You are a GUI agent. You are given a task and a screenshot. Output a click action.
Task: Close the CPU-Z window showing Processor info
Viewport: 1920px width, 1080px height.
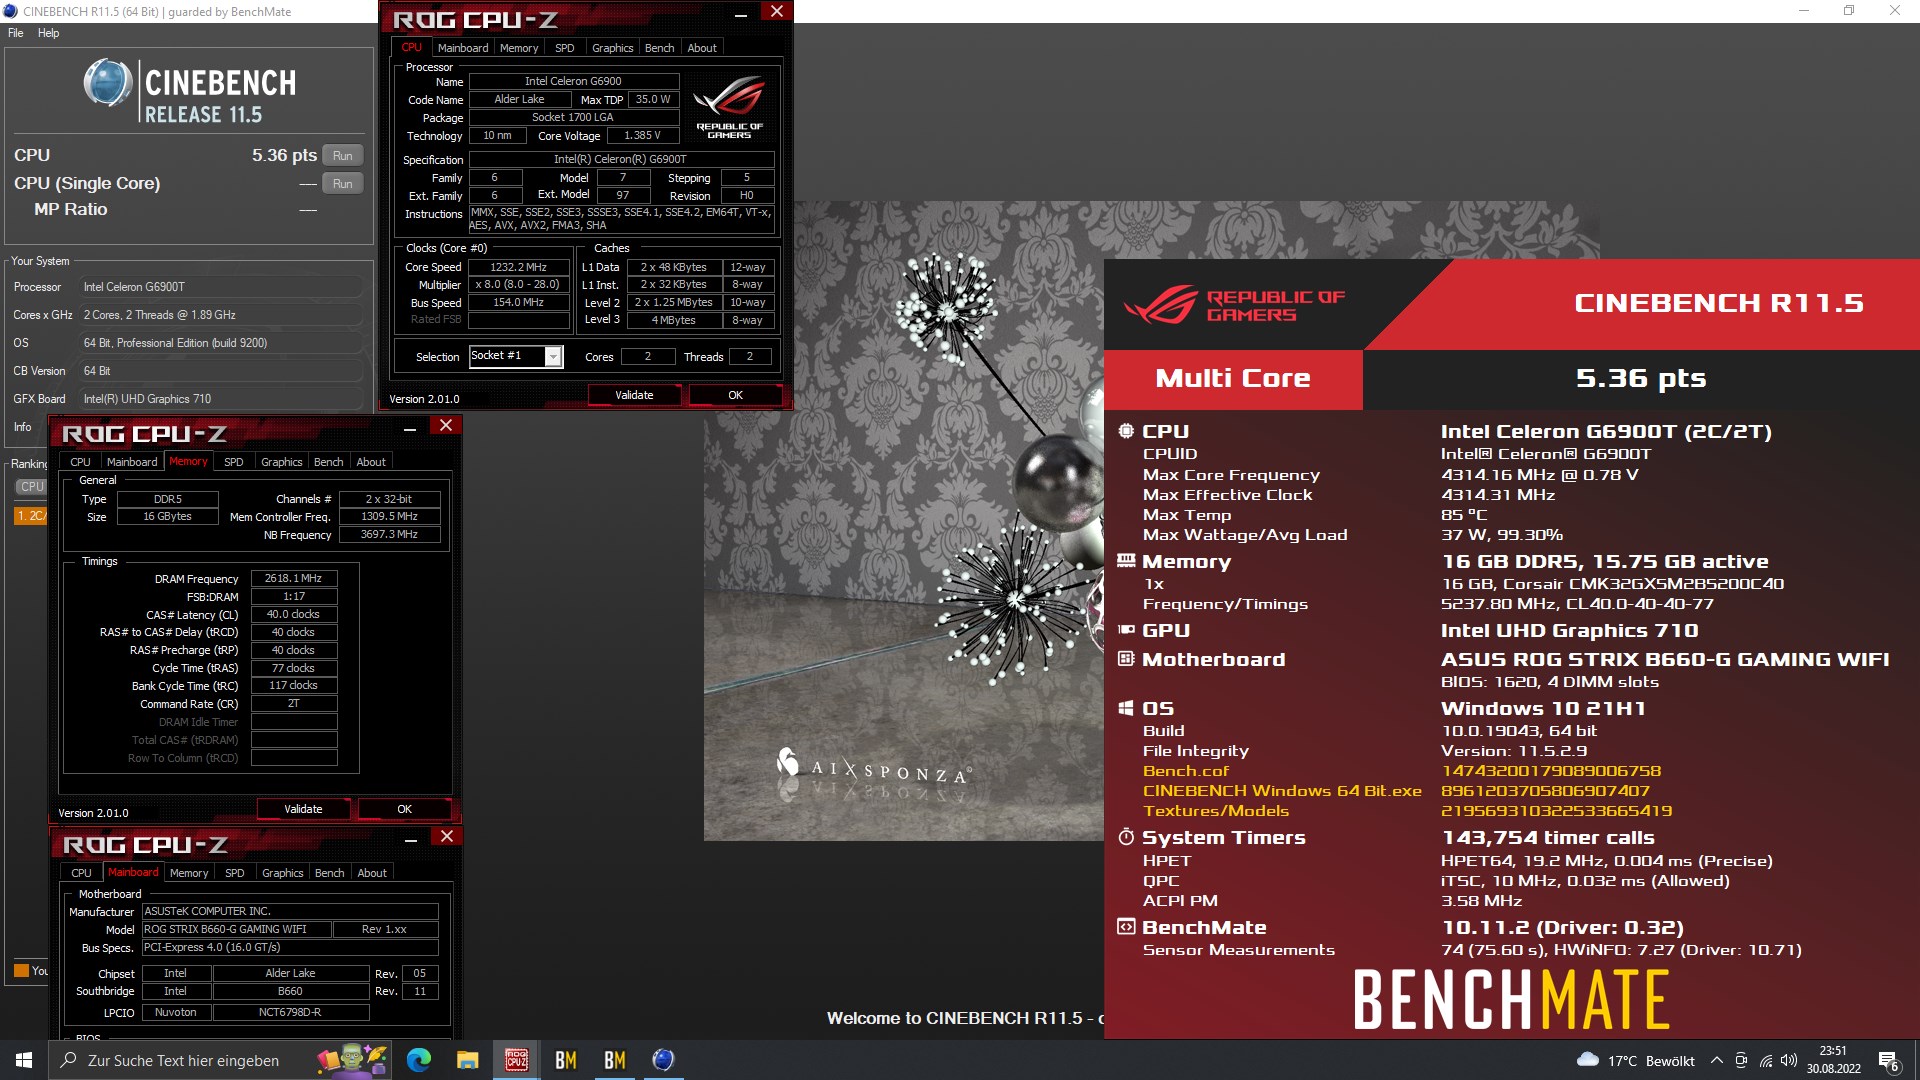tap(777, 11)
